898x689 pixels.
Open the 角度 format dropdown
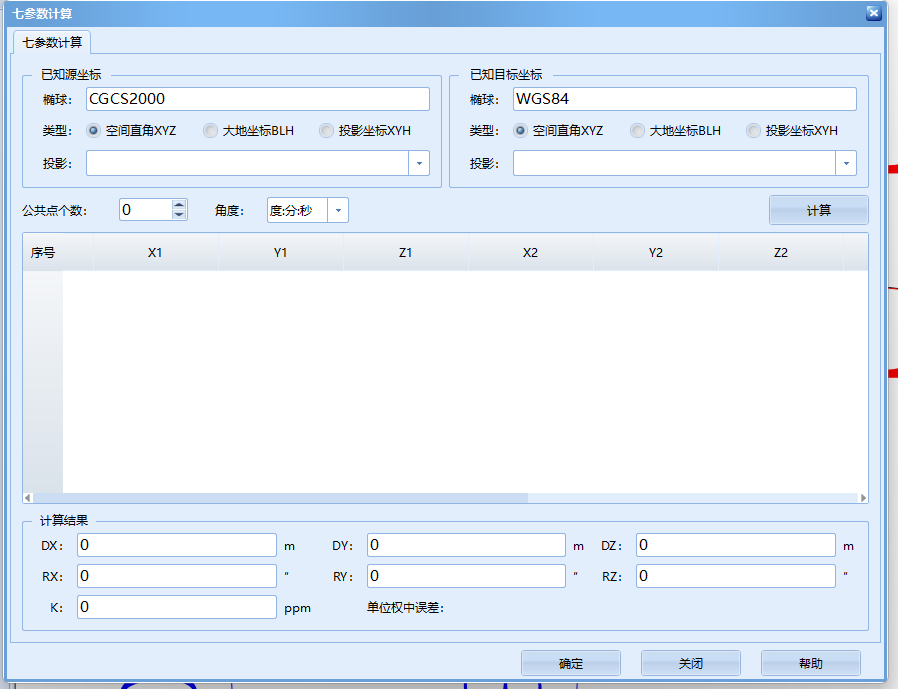(338, 210)
